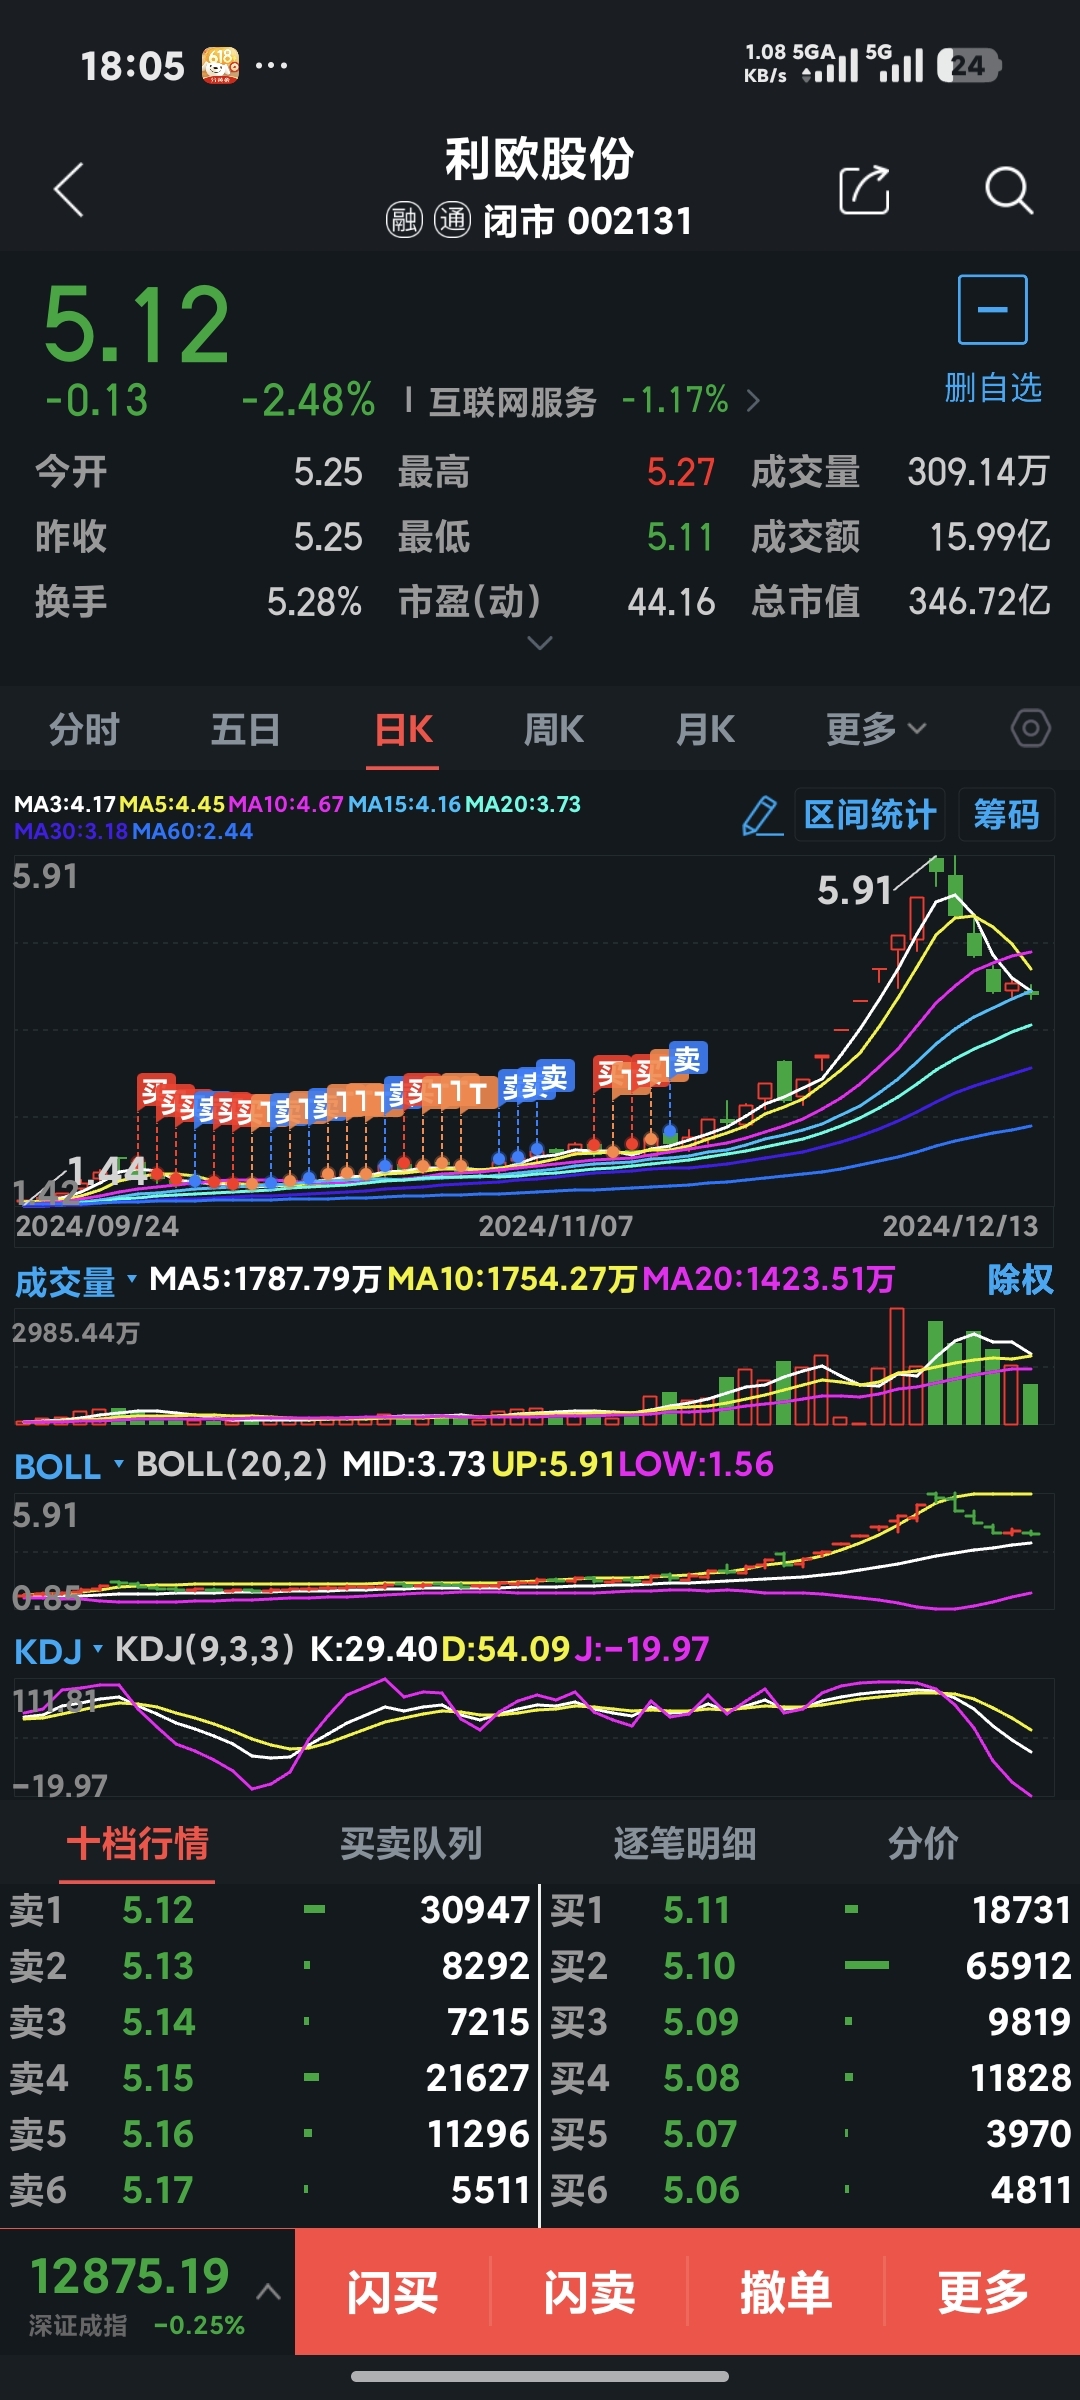Screen dimensions: 1080x2400
Task: Select the 买6 5.06 order row
Action: [x=811, y=2190]
